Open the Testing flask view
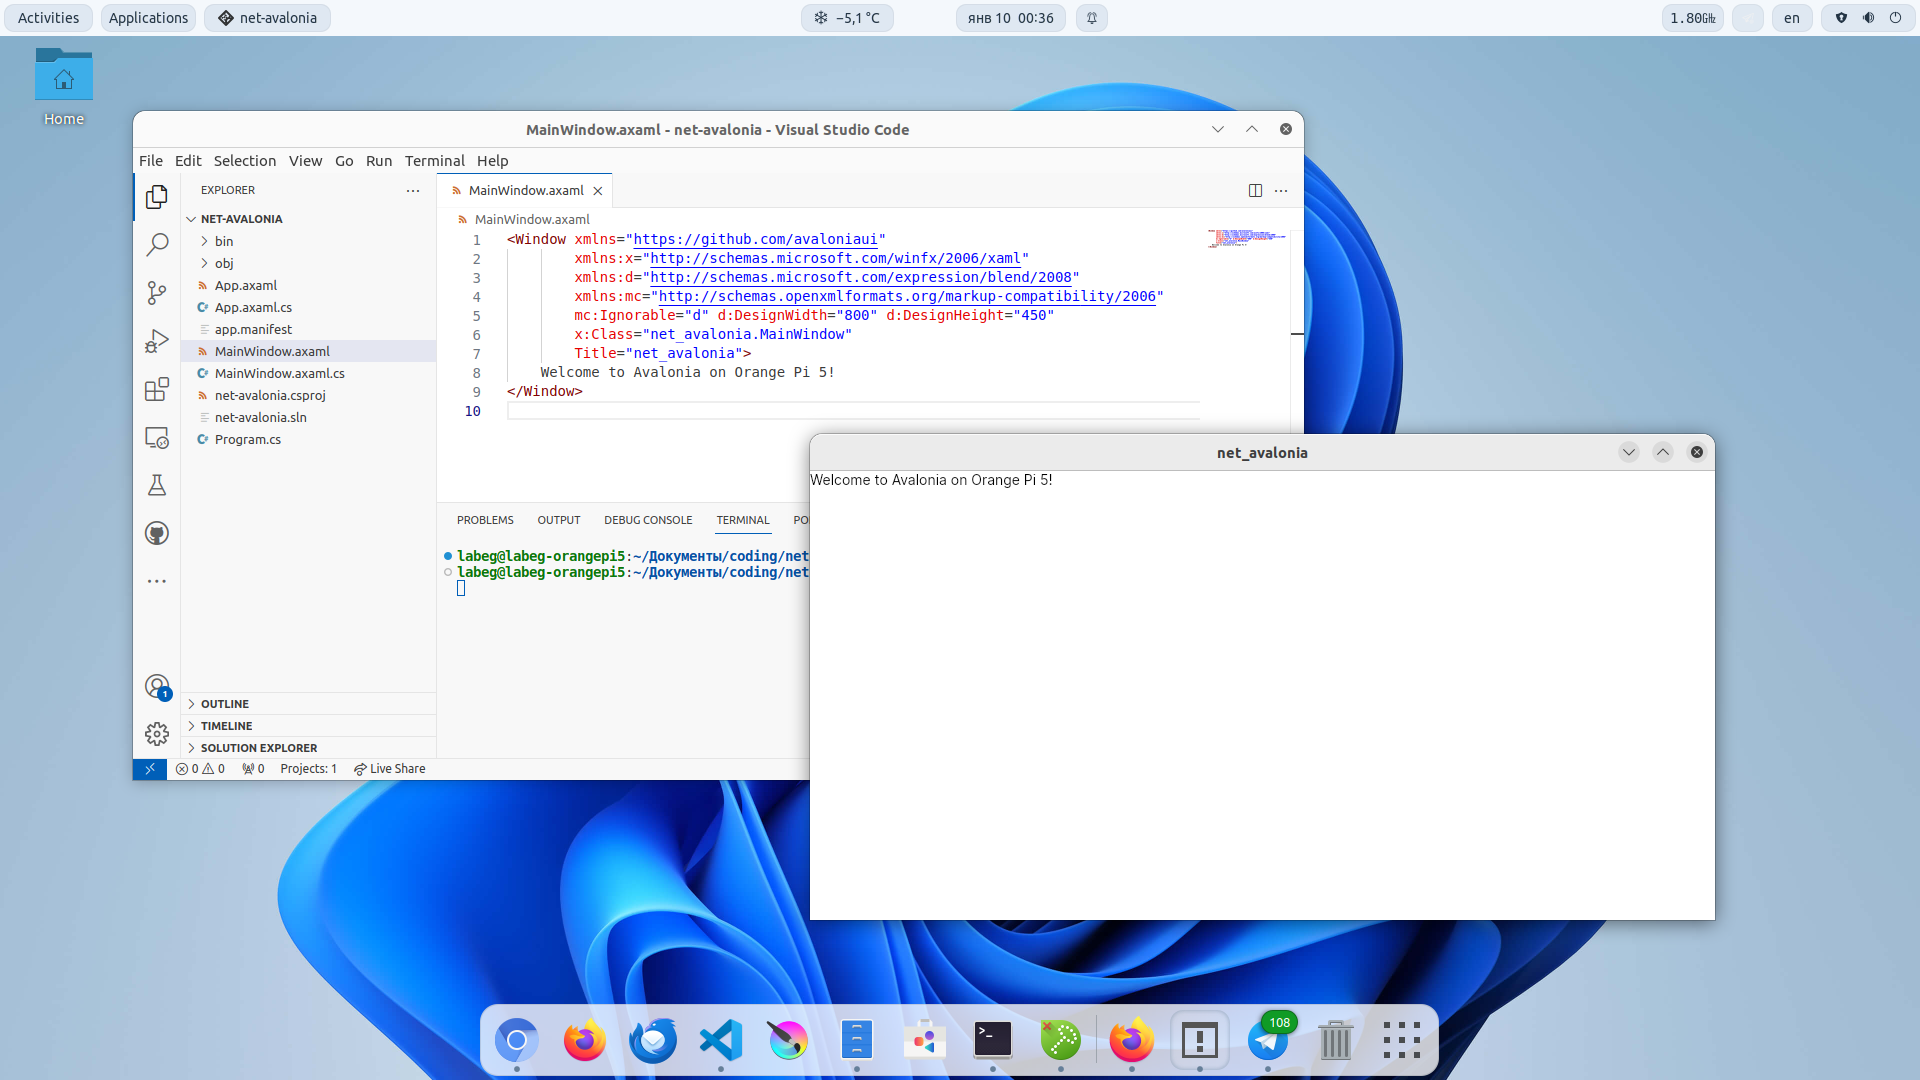 point(157,485)
